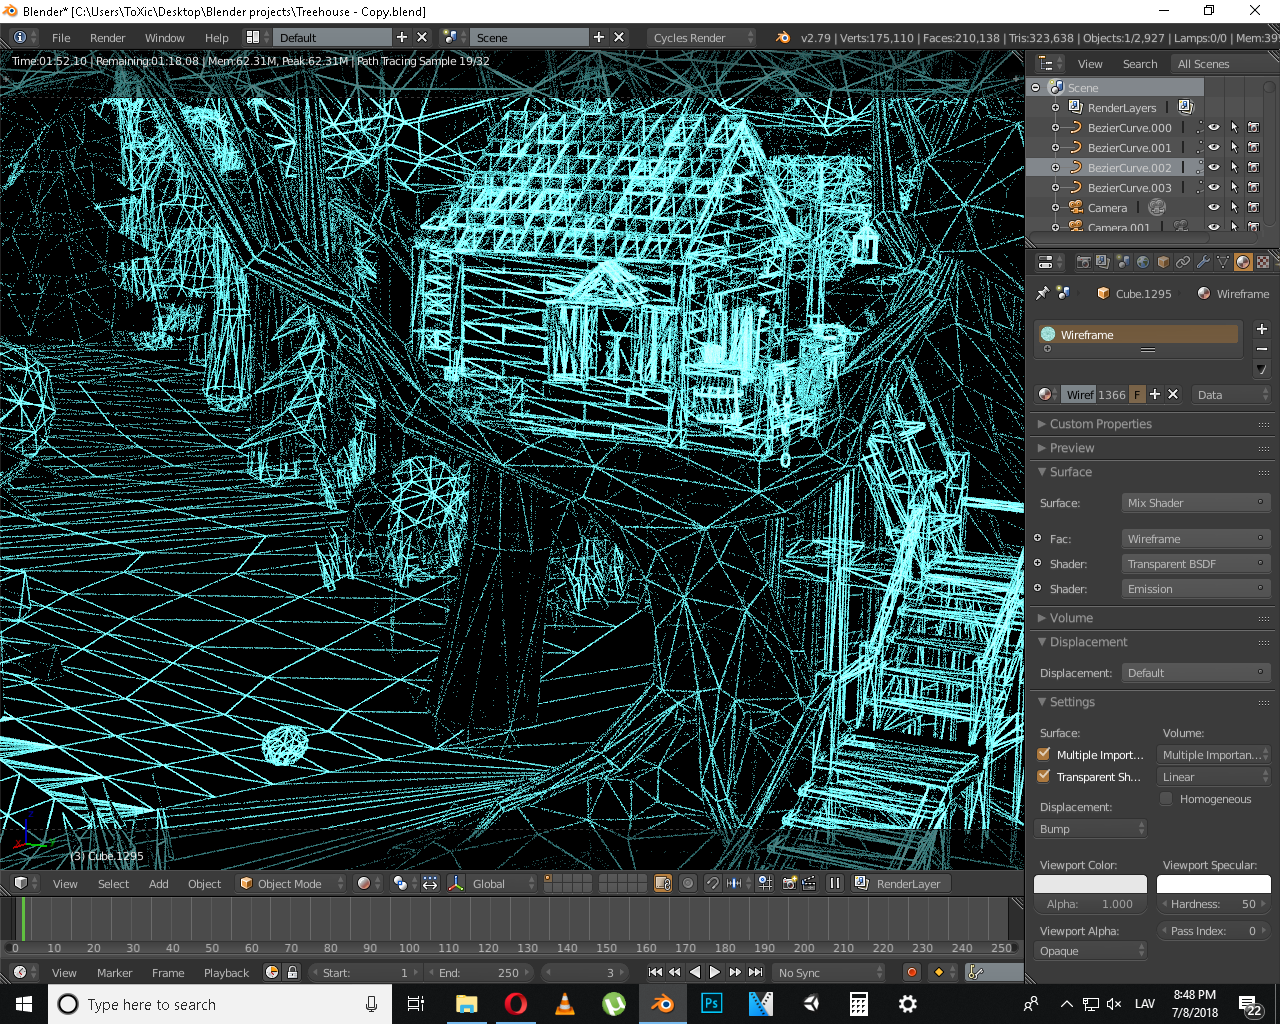
Task: Open the Help menu
Action: click(x=217, y=37)
